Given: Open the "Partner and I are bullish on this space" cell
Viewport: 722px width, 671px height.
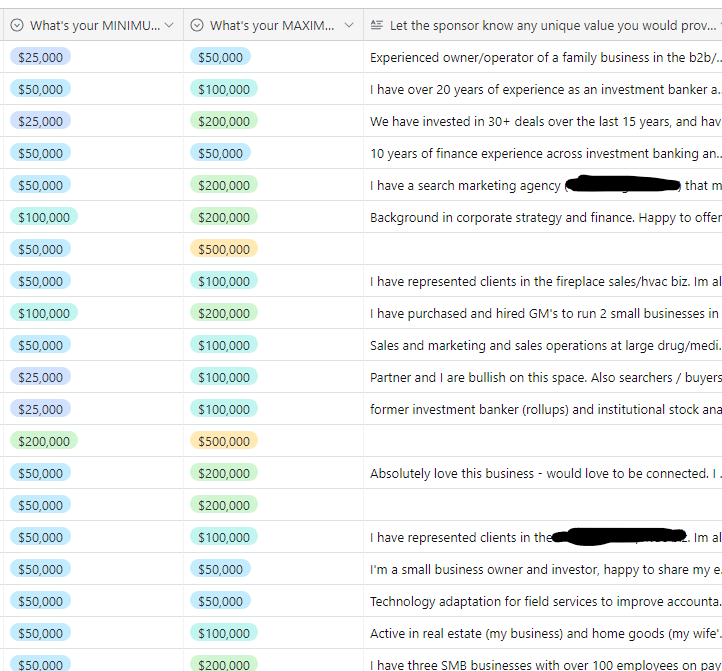Looking at the screenshot, I should (x=543, y=377).
